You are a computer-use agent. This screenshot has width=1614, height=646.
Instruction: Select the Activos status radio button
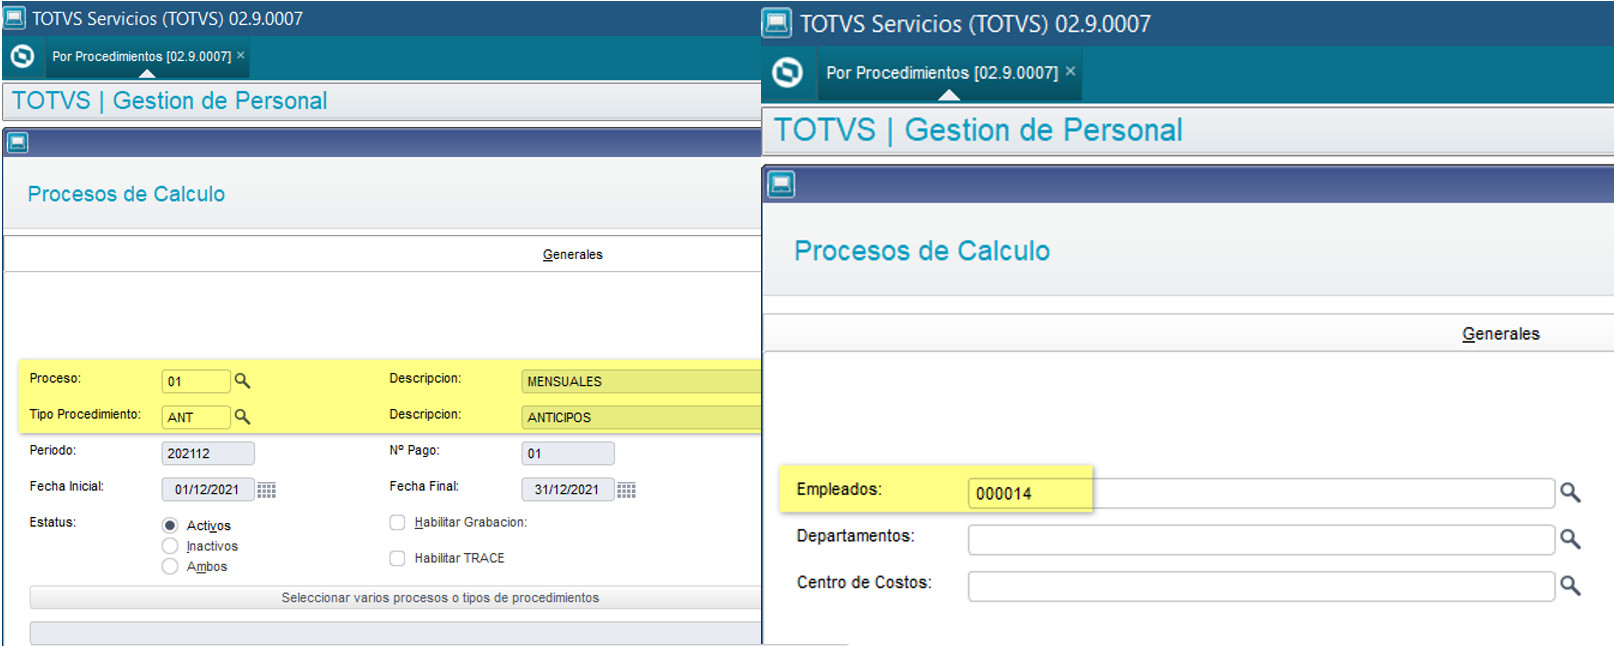pyautogui.click(x=170, y=525)
